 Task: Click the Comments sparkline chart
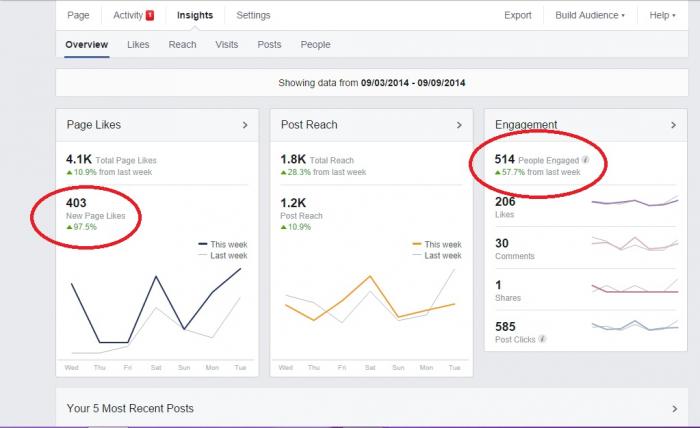[635, 244]
